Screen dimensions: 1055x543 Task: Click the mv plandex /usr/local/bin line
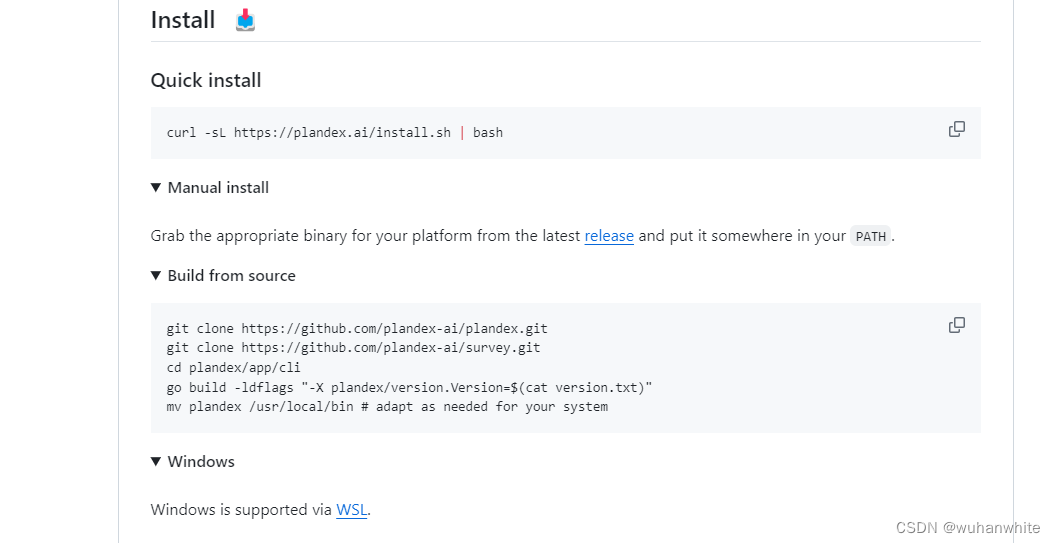pos(388,406)
